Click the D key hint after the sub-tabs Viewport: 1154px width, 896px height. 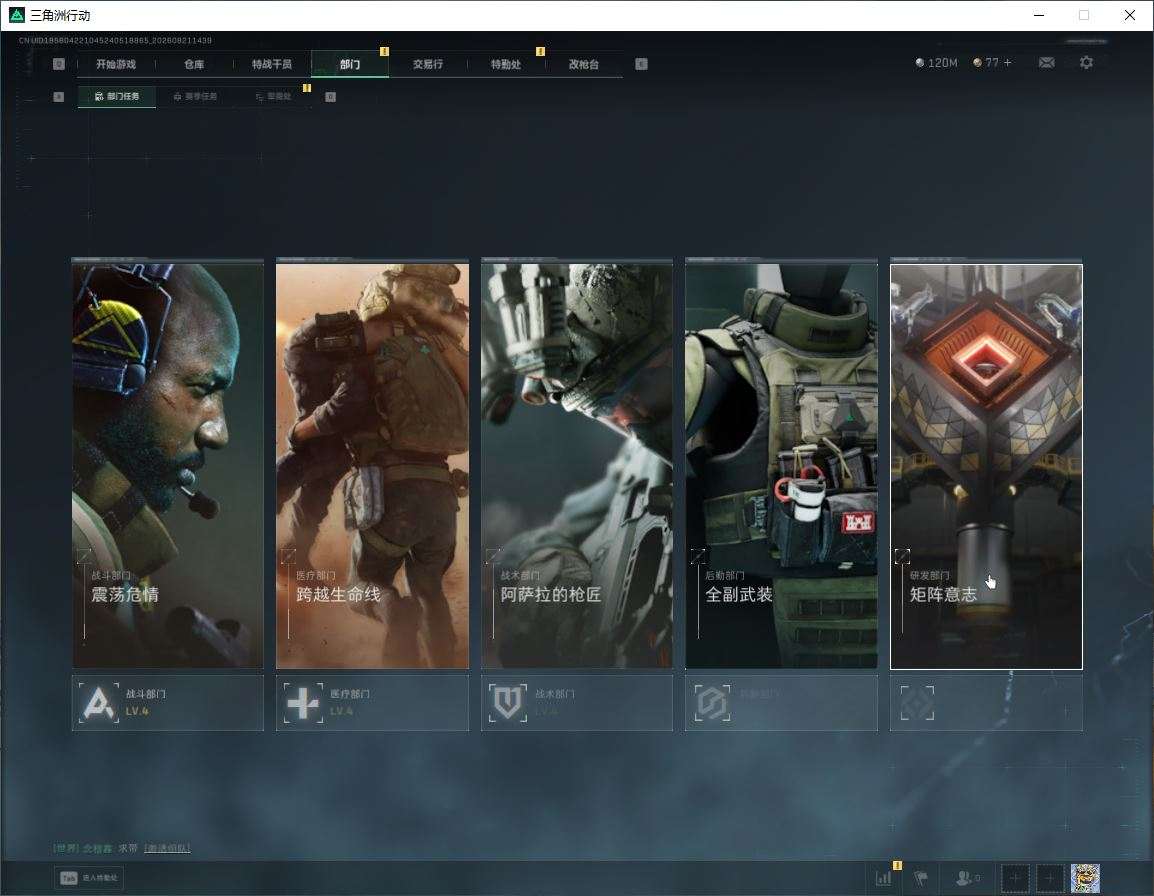pyautogui.click(x=330, y=96)
